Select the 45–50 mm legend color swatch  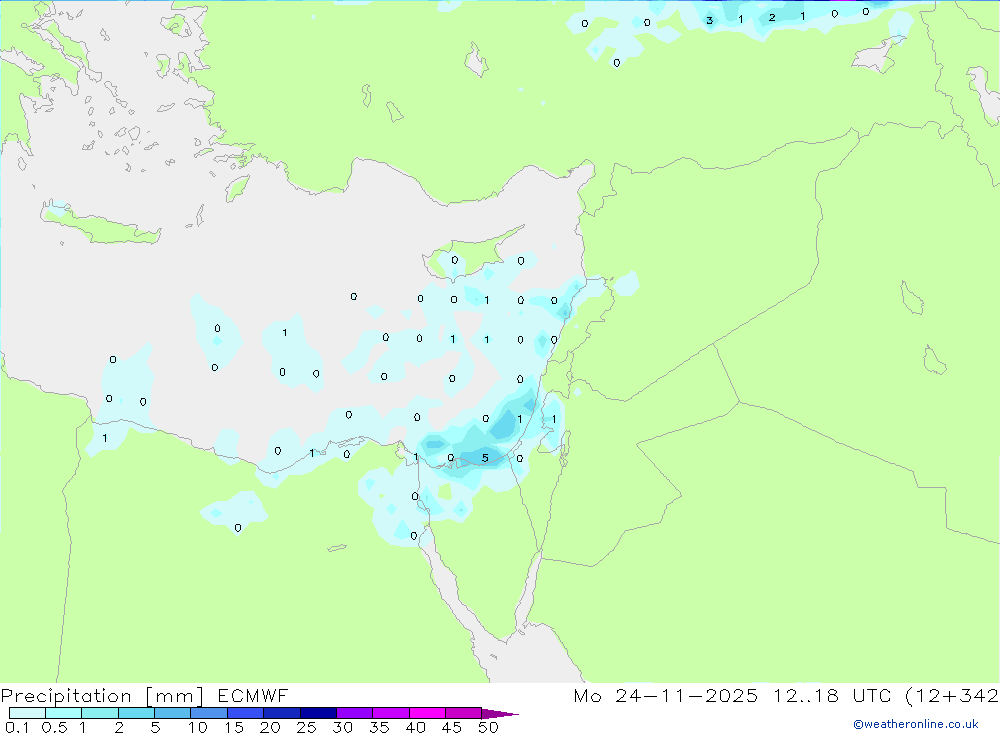tap(464, 713)
